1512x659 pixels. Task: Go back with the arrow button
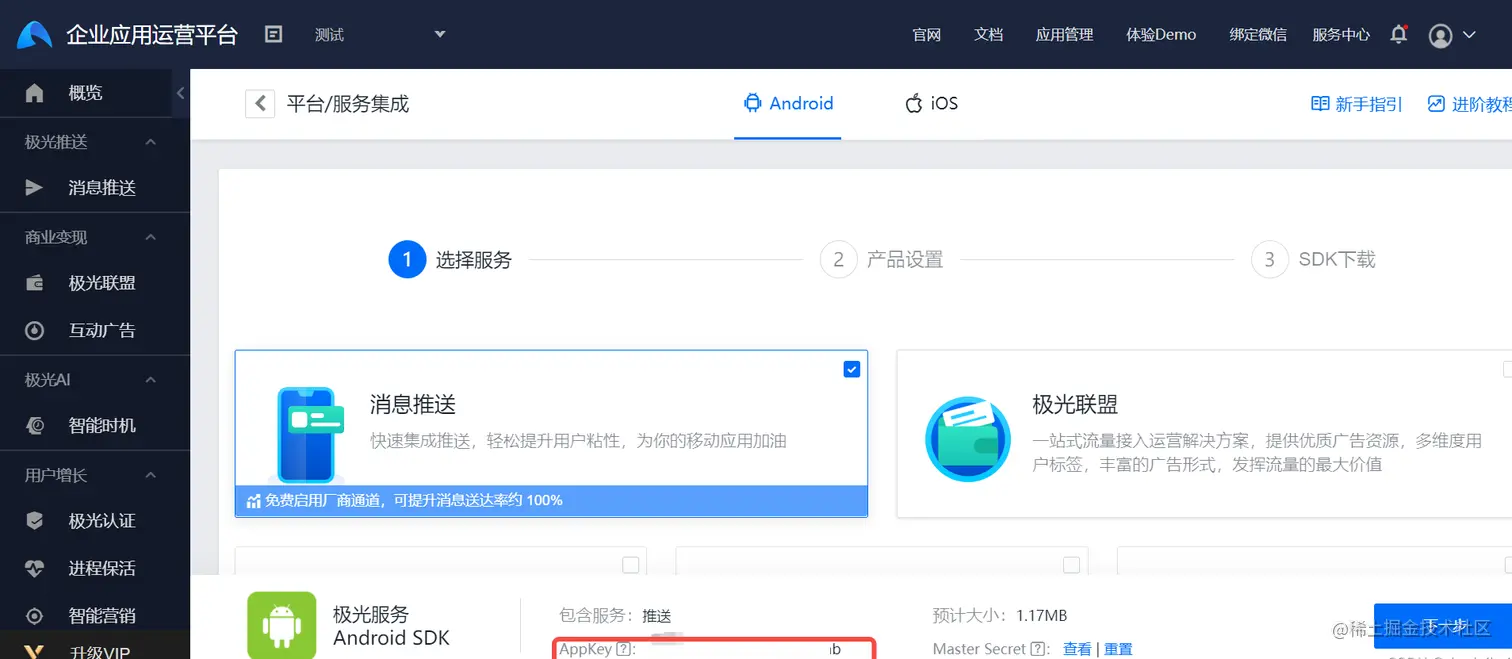coord(260,103)
